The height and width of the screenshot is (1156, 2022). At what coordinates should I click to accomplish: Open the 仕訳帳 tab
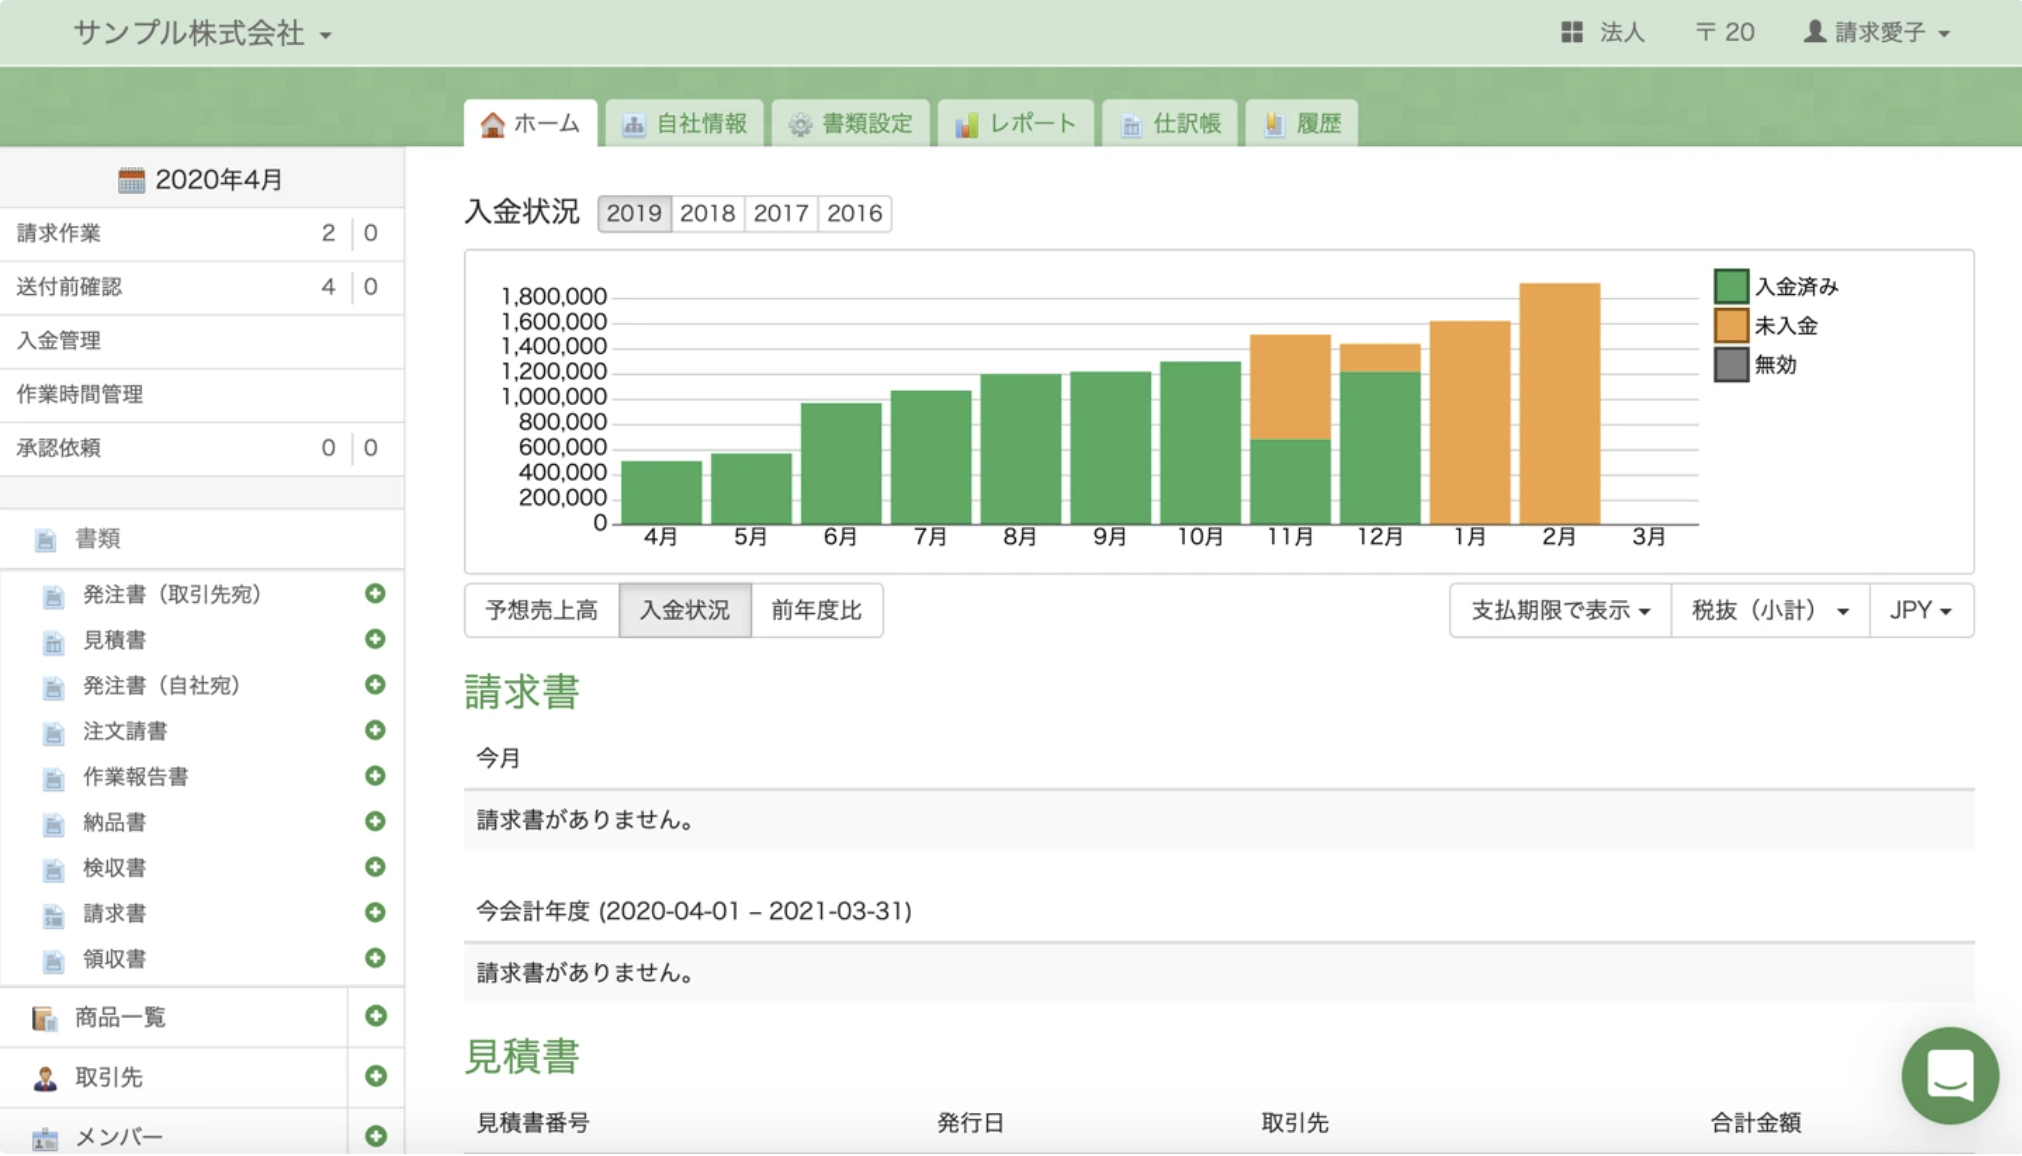[1170, 124]
